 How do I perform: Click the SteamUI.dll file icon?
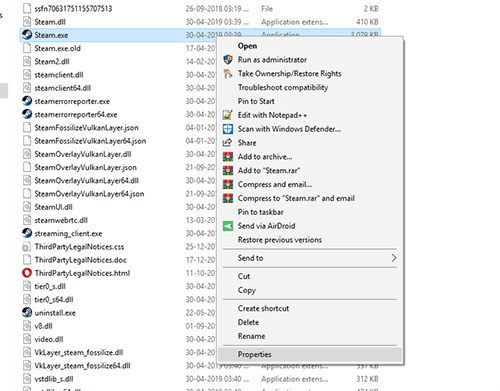tap(27, 207)
